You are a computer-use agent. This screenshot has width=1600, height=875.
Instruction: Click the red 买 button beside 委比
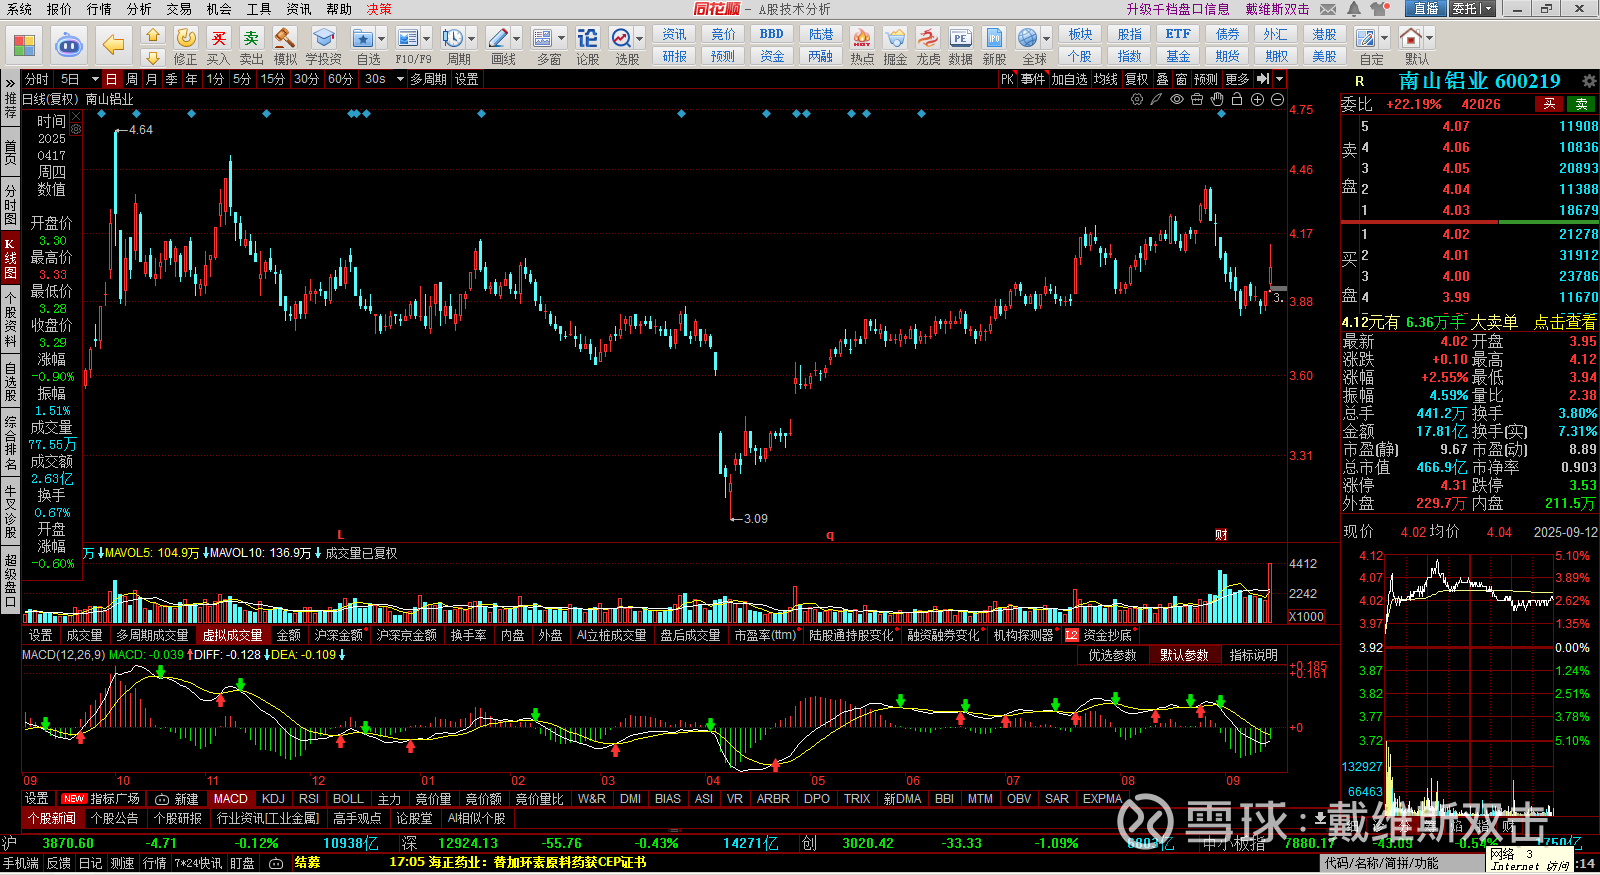point(1549,104)
